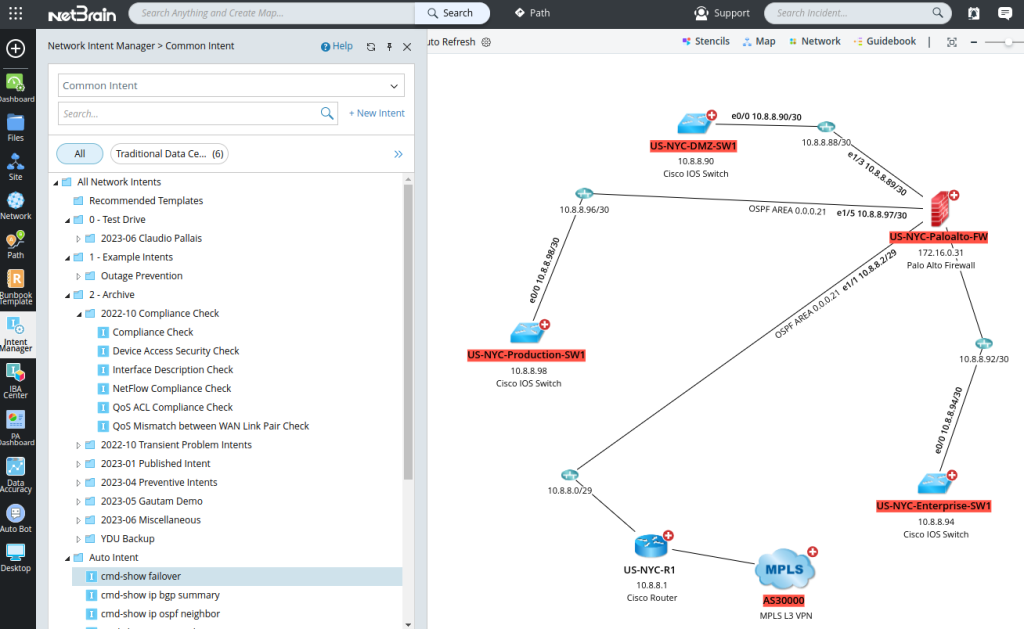
Task: Open the Common Intent dropdown
Action: pos(231,86)
